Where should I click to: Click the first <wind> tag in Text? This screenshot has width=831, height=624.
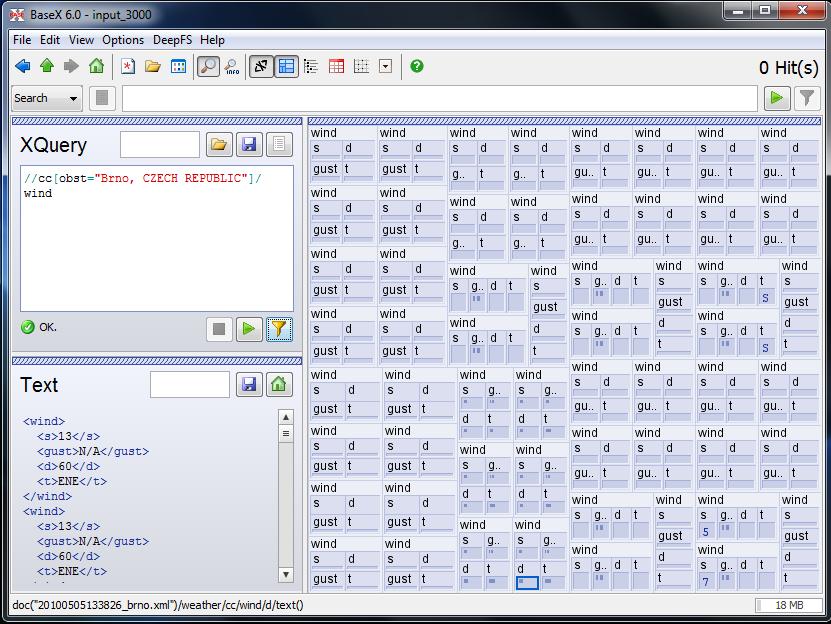[x=44, y=421]
